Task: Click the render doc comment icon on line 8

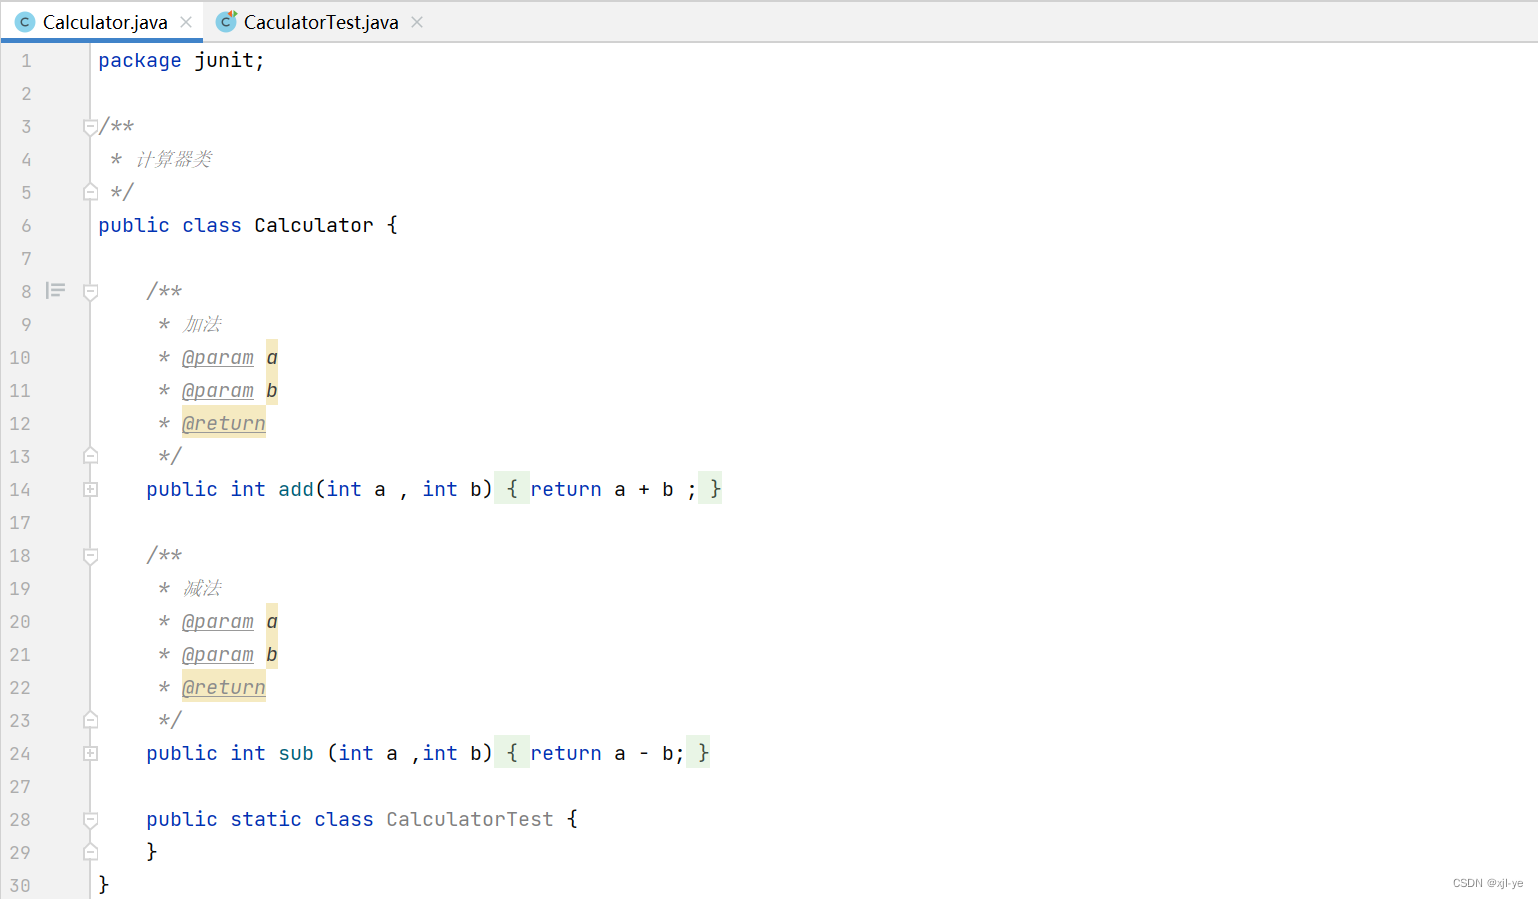Action: pos(56,291)
